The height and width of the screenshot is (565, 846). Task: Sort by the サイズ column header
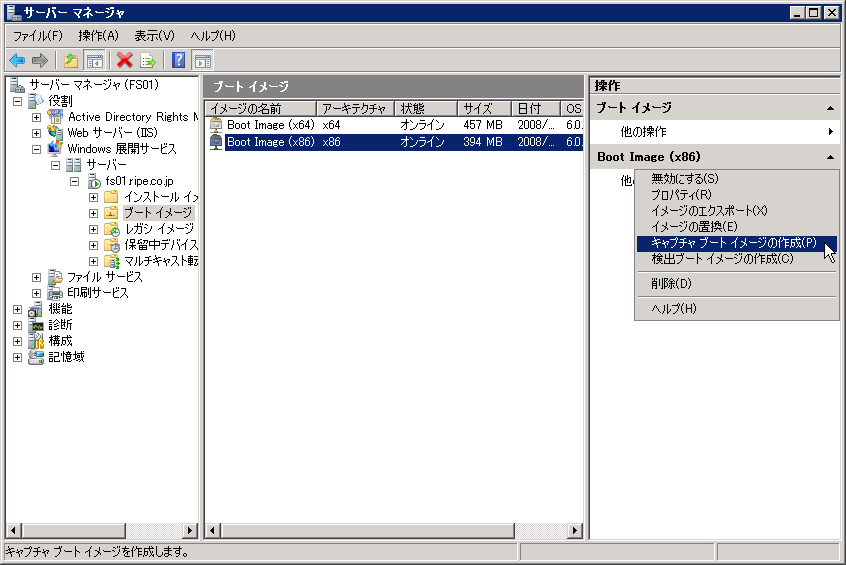(485, 108)
